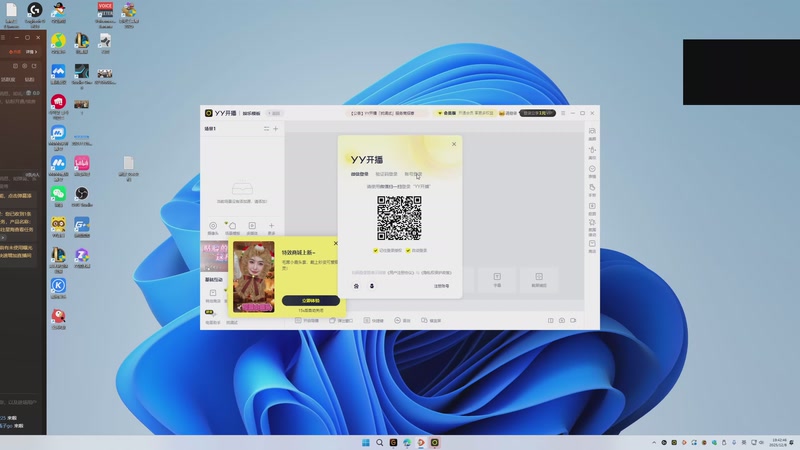Image resolution: width=800 pixels, height=450 pixels.
Task: Click the second icon in YY right sidebar
Action: pos(592,152)
